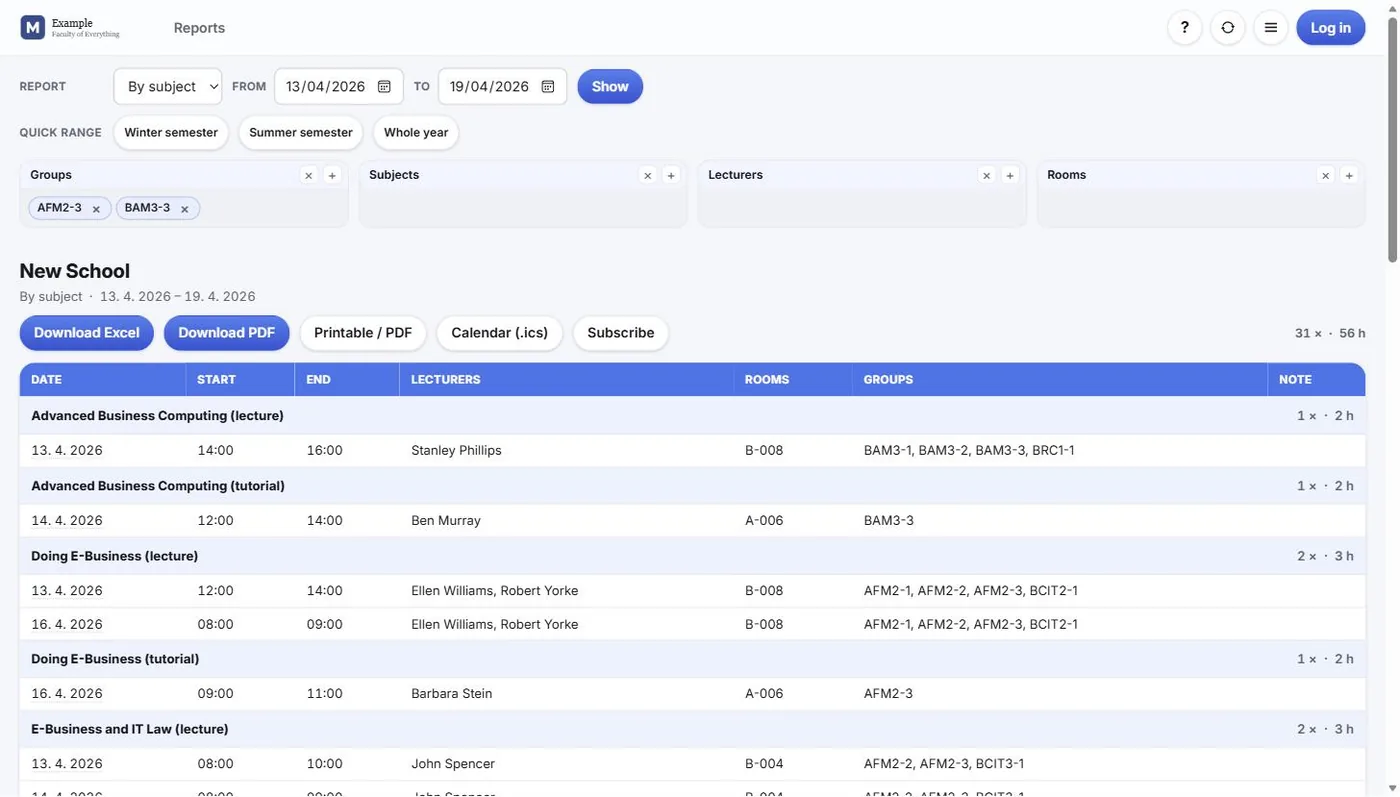Click lecturer Barbara Stein
Screen dimensions: 1400x797
452,694
